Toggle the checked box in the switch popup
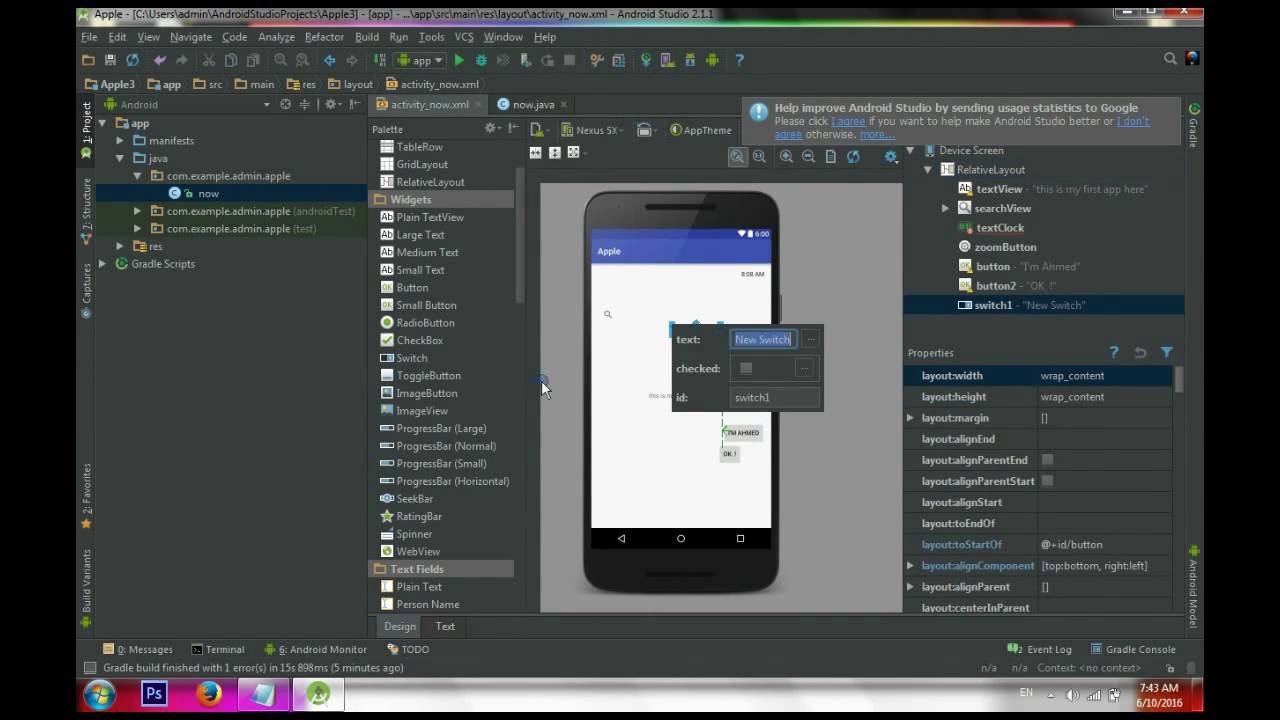Image resolution: width=1280 pixels, height=720 pixels. pos(746,368)
